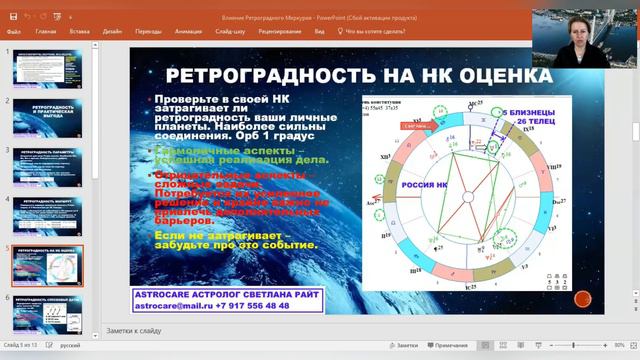Toggle the Примечания comments button
This screenshot has width=640, height=360.
pyautogui.click(x=447, y=345)
